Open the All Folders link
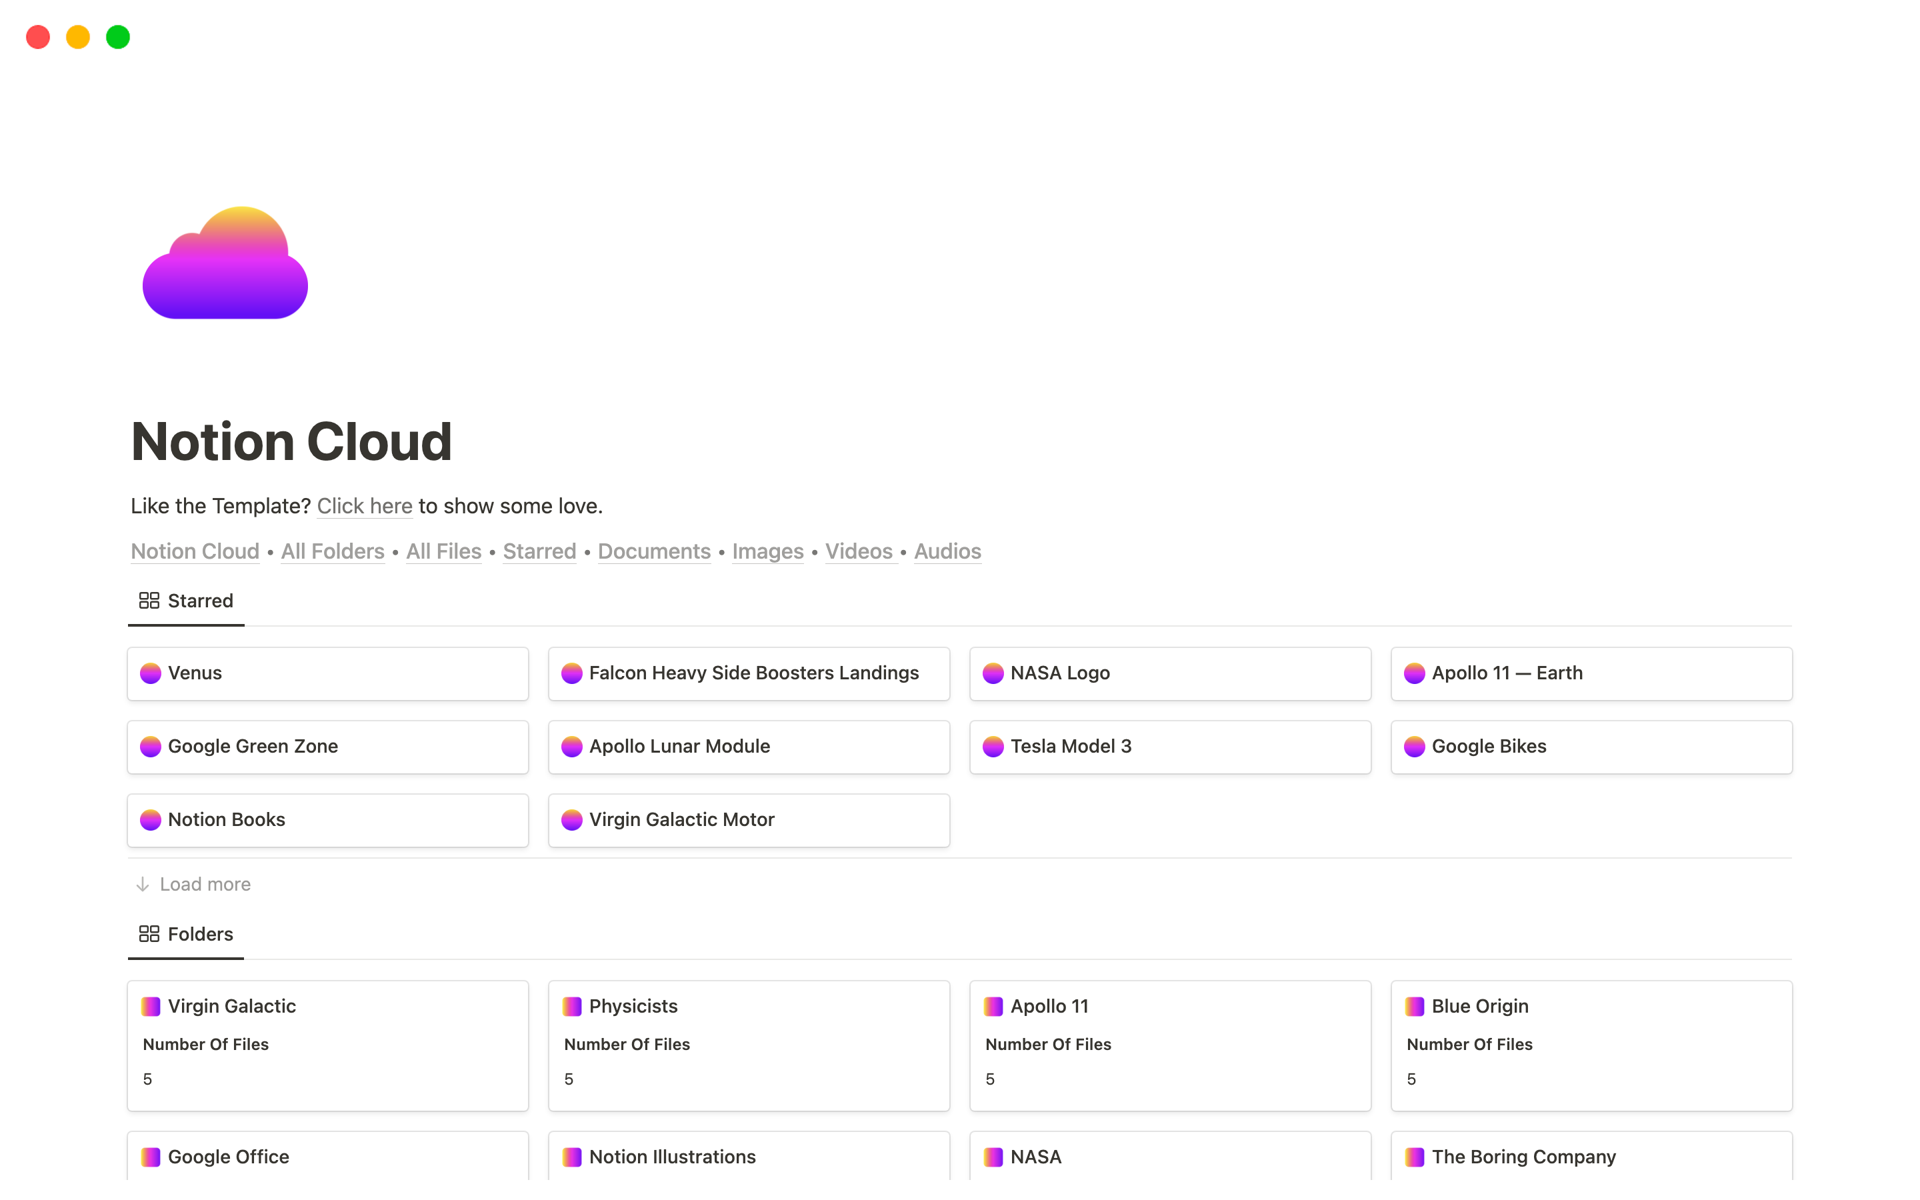The image size is (1920, 1200). (332, 551)
